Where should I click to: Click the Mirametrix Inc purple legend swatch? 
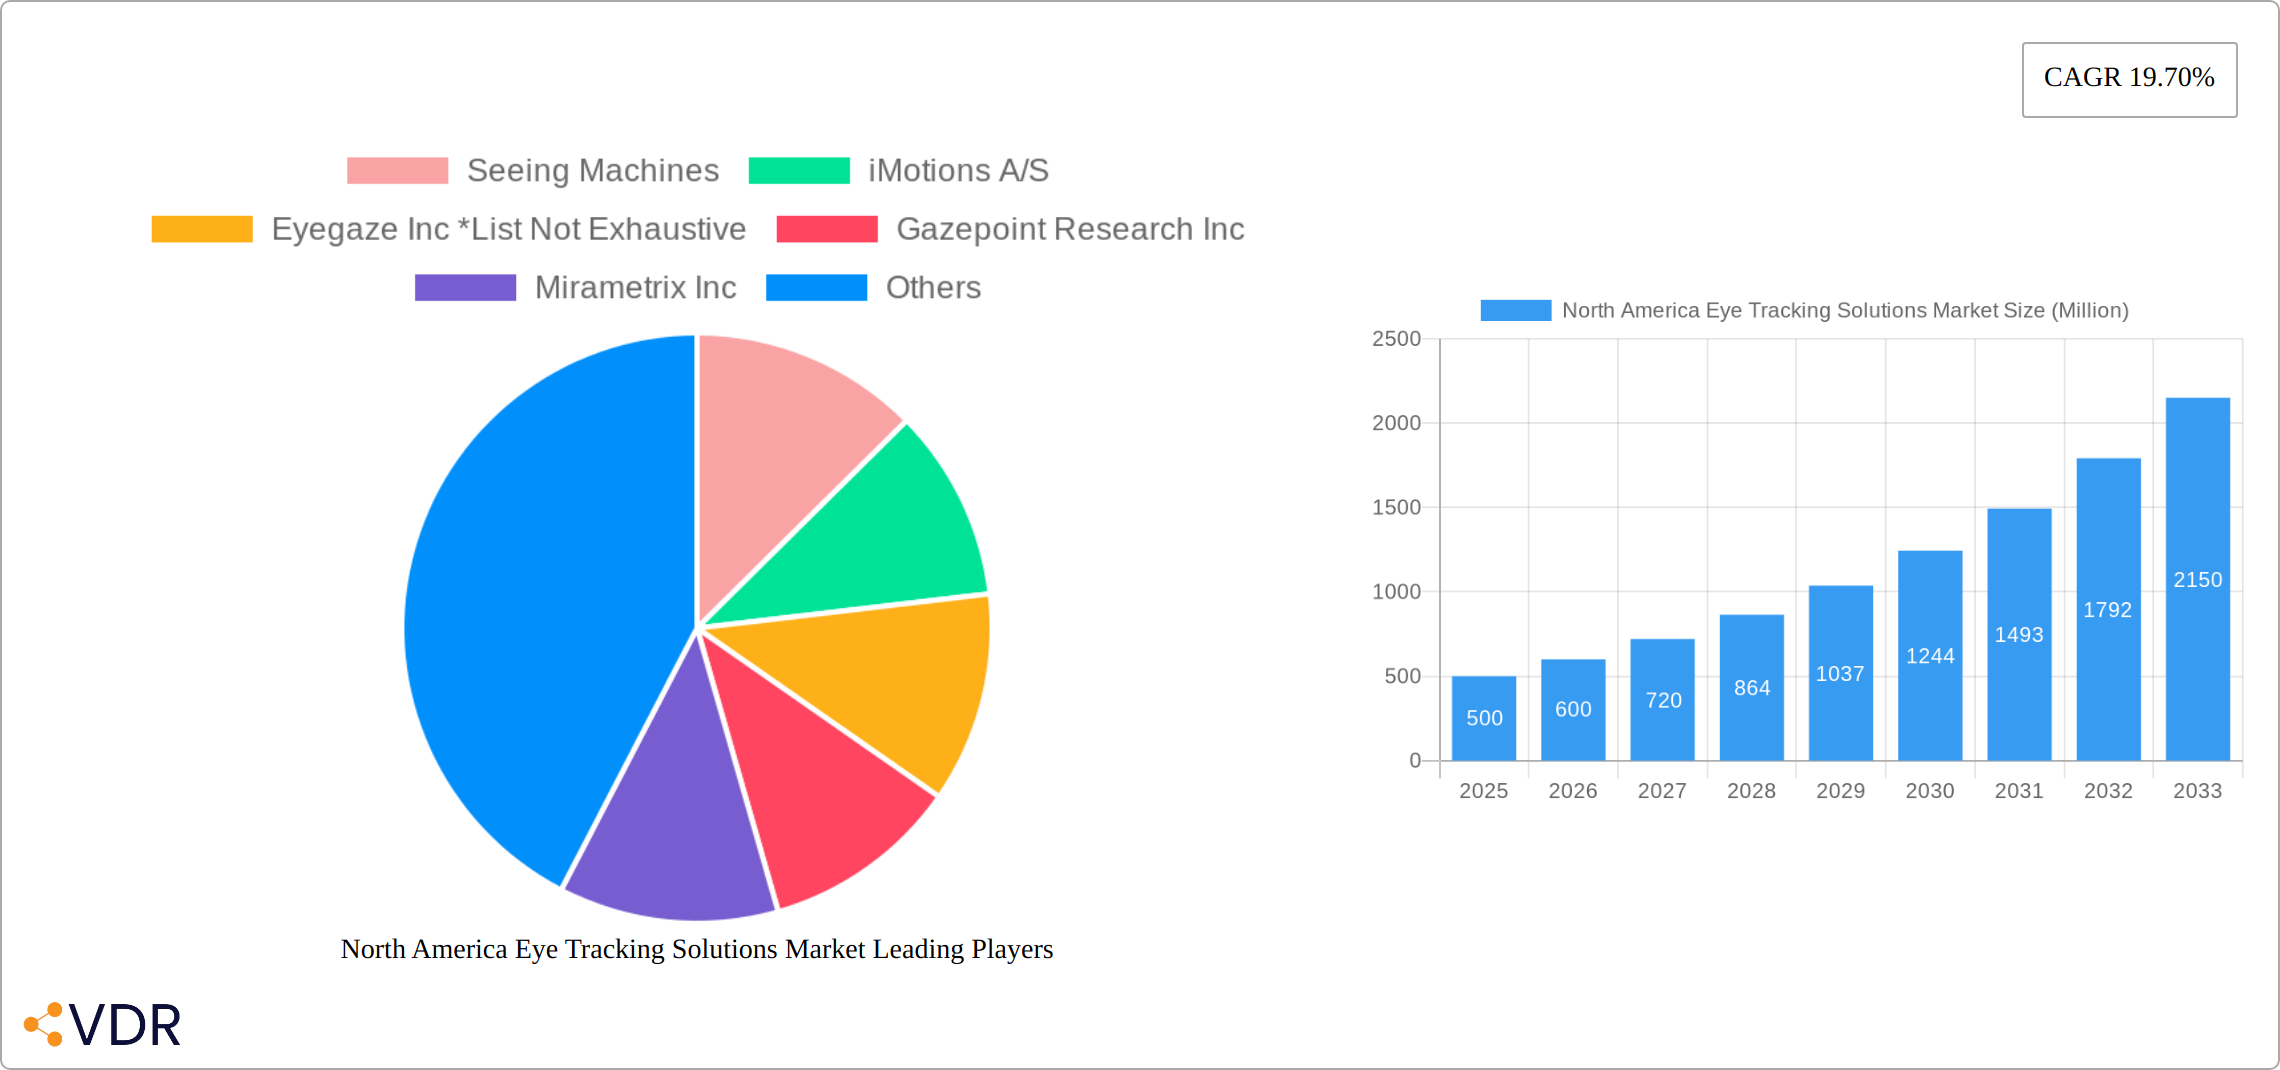pyautogui.click(x=465, y=288)
